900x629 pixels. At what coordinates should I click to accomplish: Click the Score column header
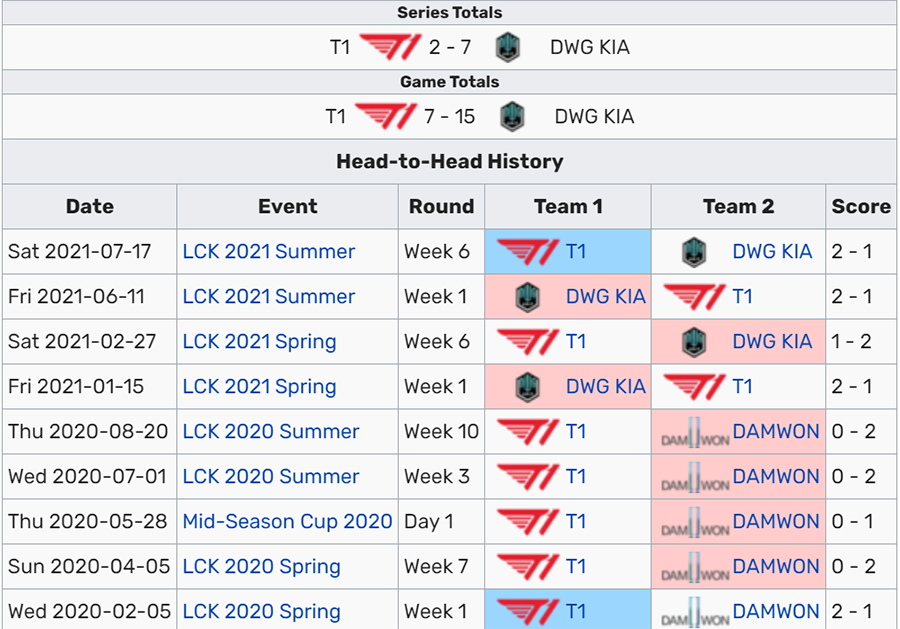[861, 207]
